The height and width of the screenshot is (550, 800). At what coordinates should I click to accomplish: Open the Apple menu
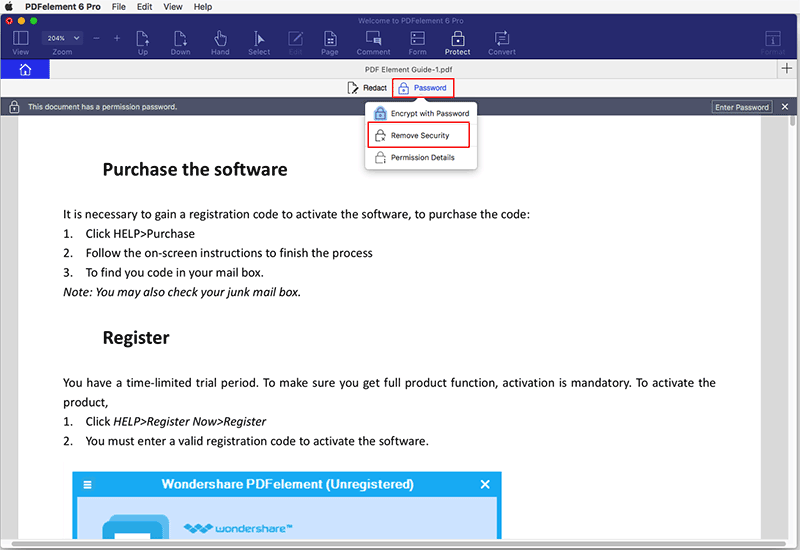click(x=9, y=7)
